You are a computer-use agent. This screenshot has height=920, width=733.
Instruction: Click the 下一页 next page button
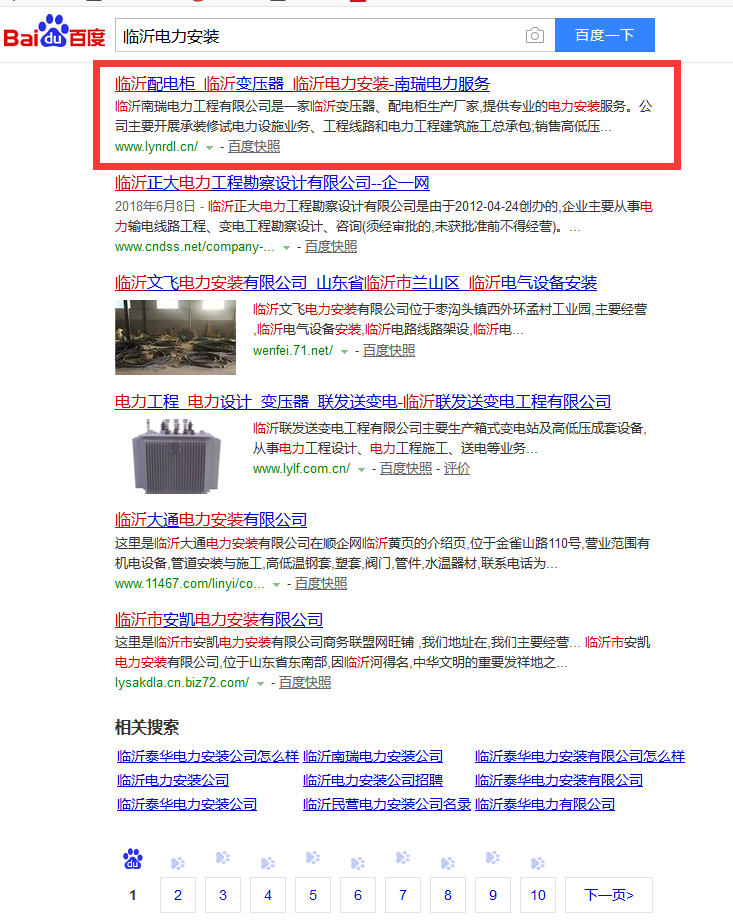[609, 895]
